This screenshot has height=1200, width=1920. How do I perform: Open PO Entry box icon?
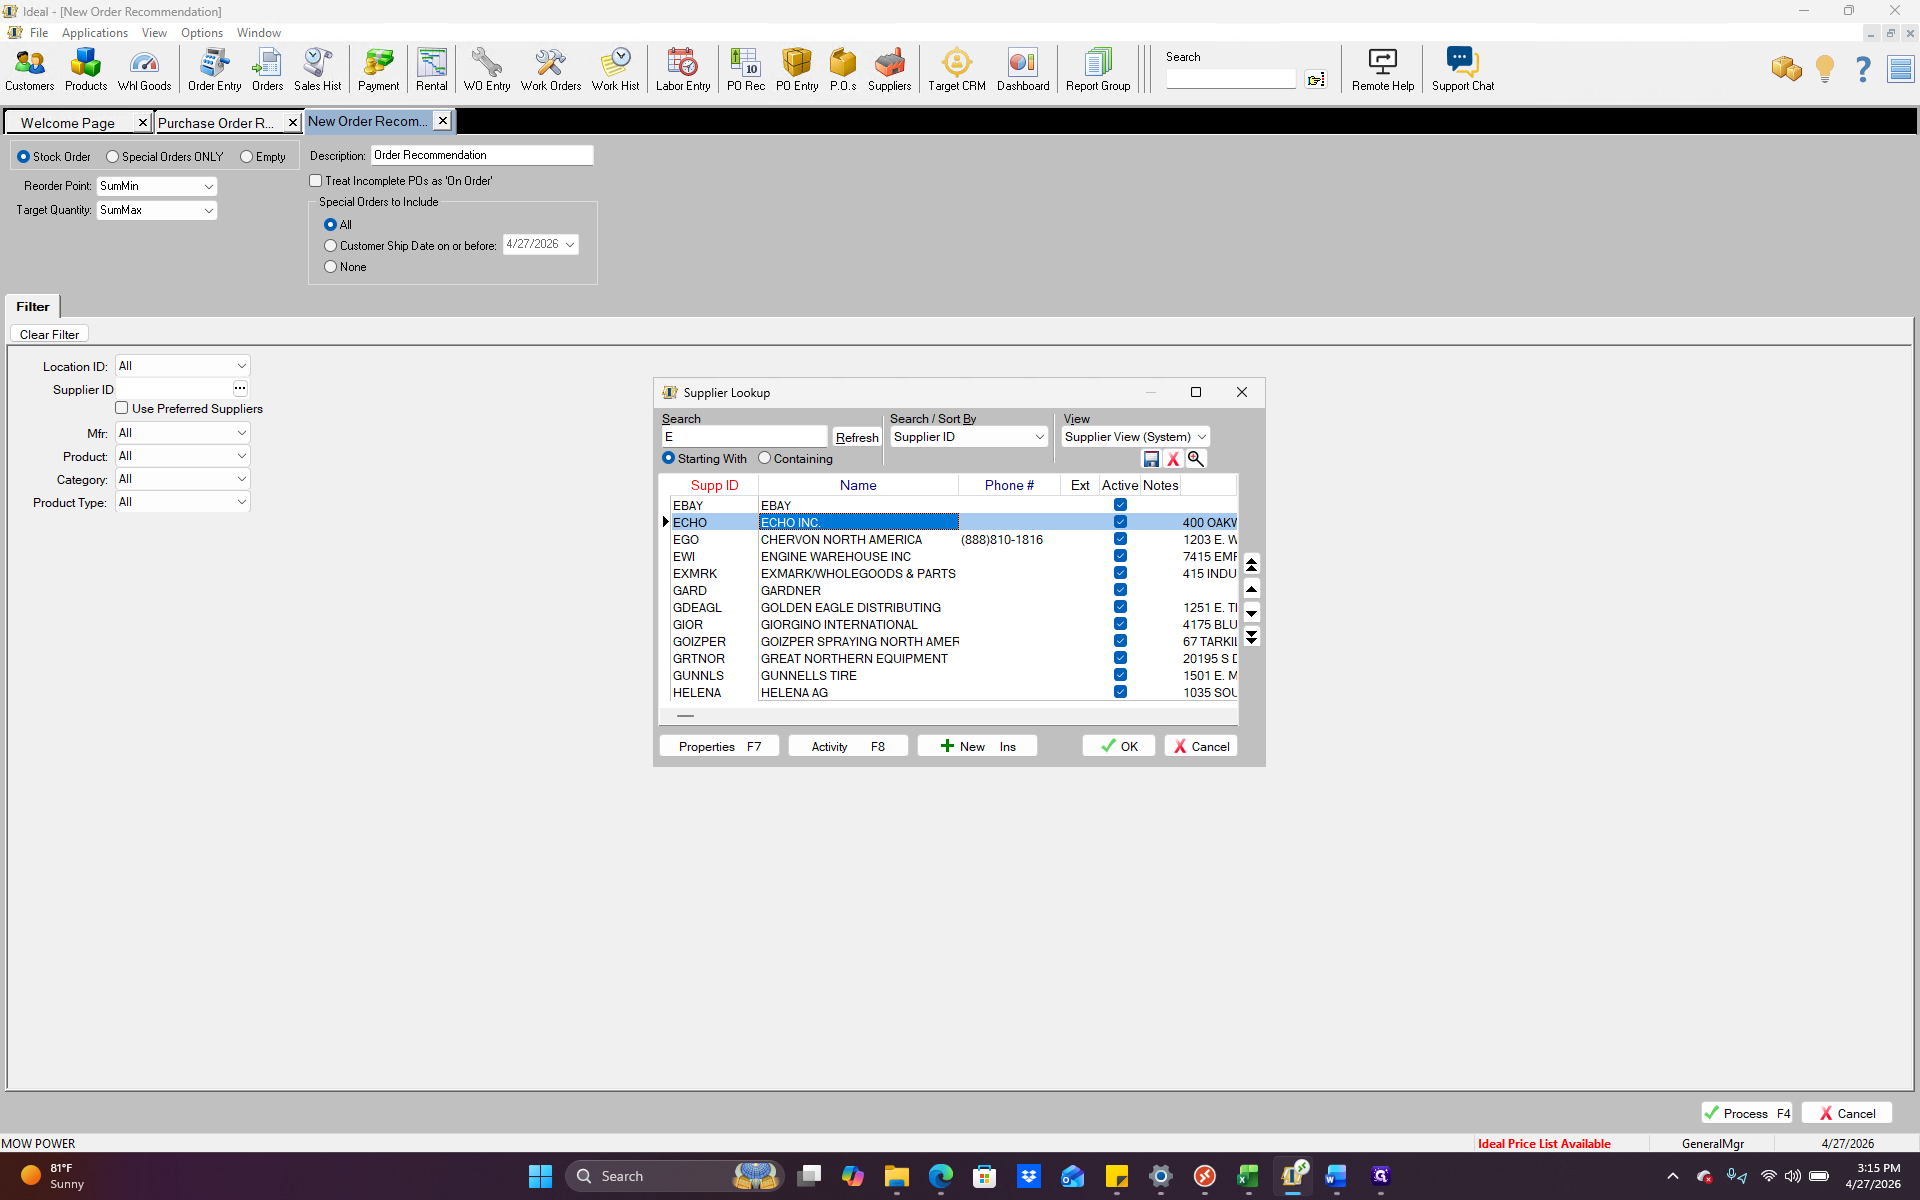[797, 70]
